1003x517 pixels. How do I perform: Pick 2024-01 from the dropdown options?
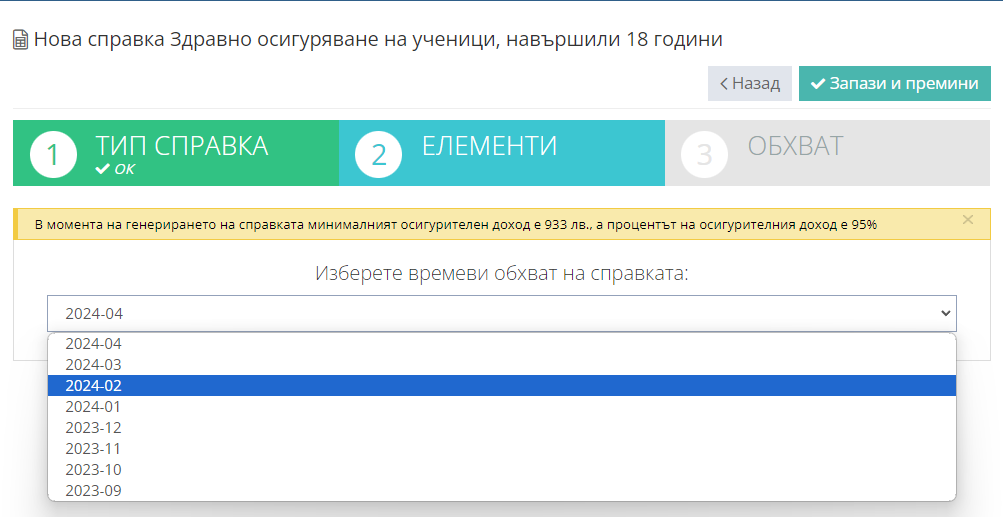click(93, 406)
